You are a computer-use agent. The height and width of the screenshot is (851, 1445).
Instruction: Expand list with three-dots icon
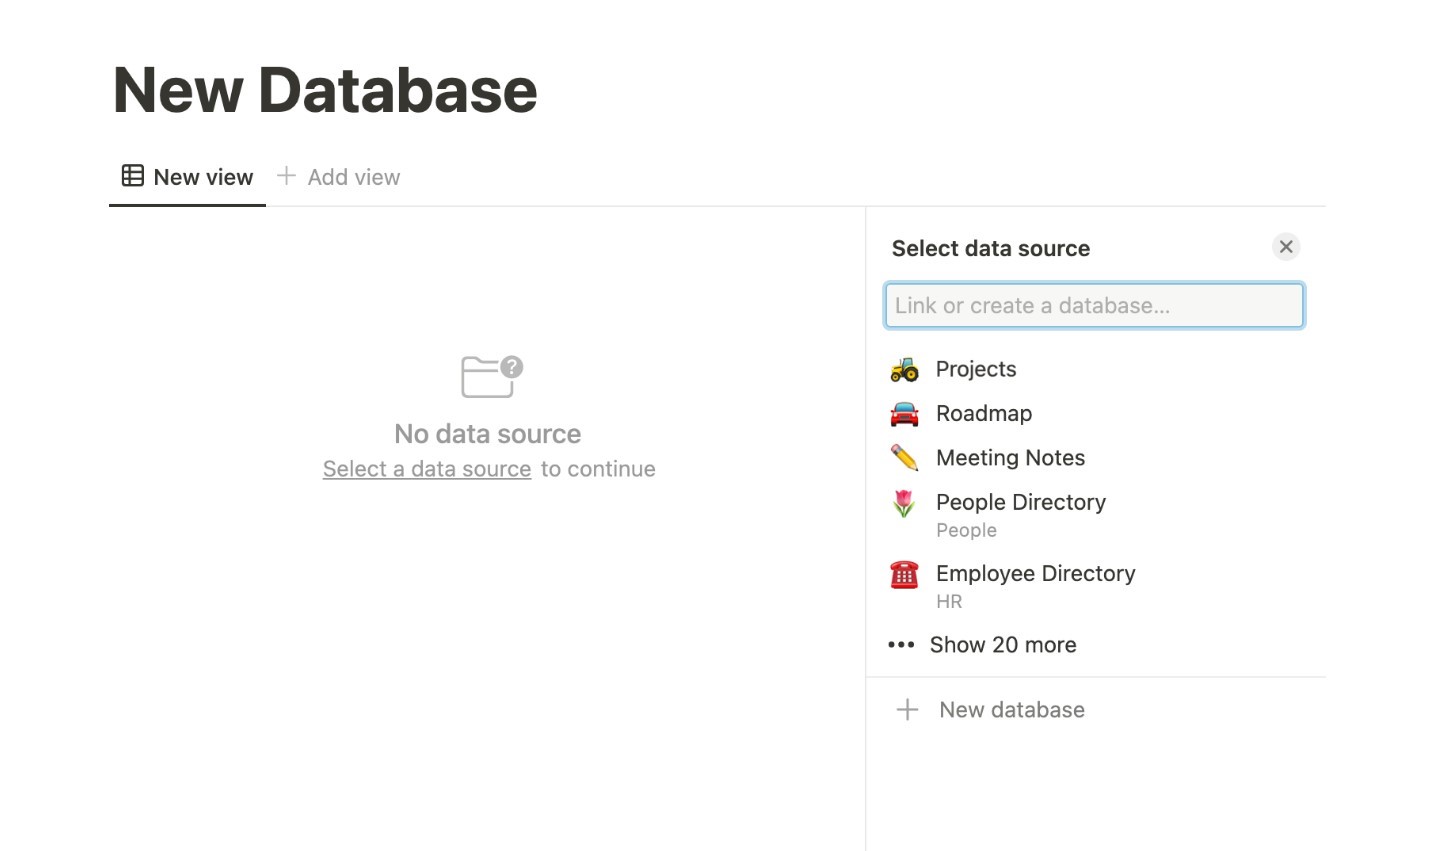[901, 645]
